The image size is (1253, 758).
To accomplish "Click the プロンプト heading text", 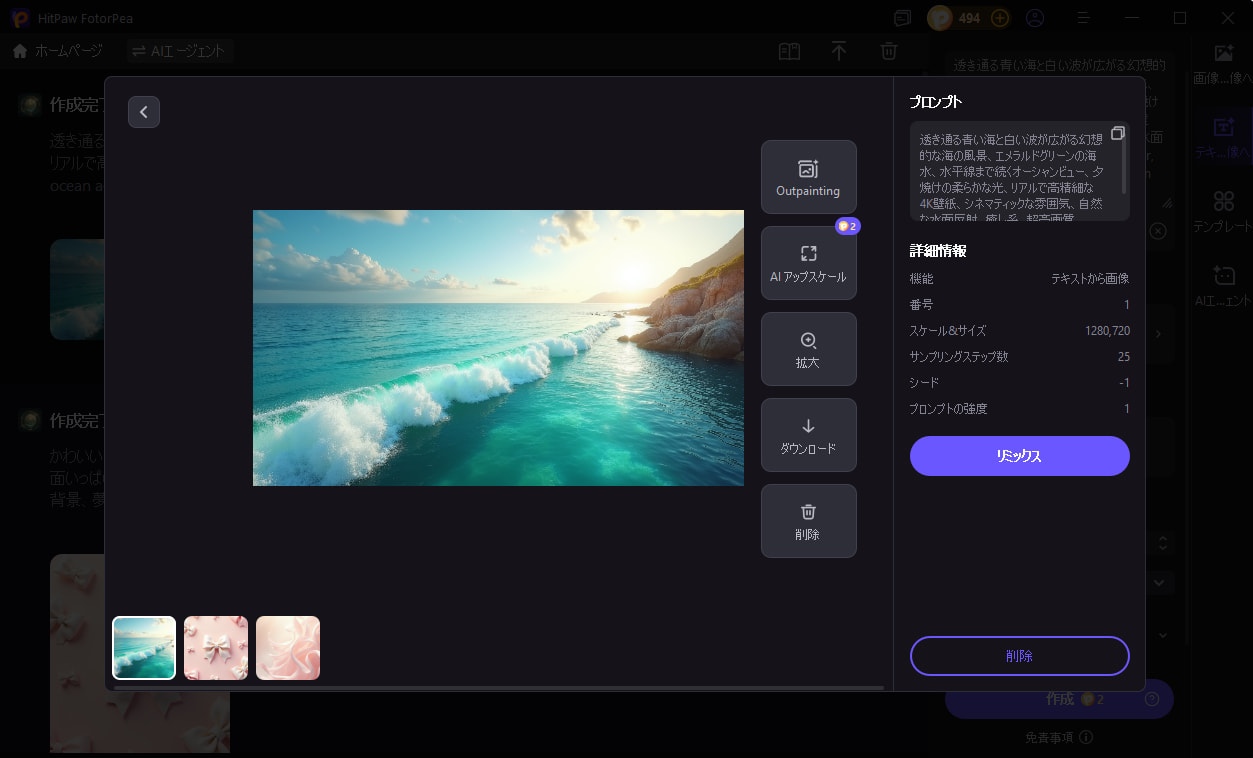I will tap(936, 102).
